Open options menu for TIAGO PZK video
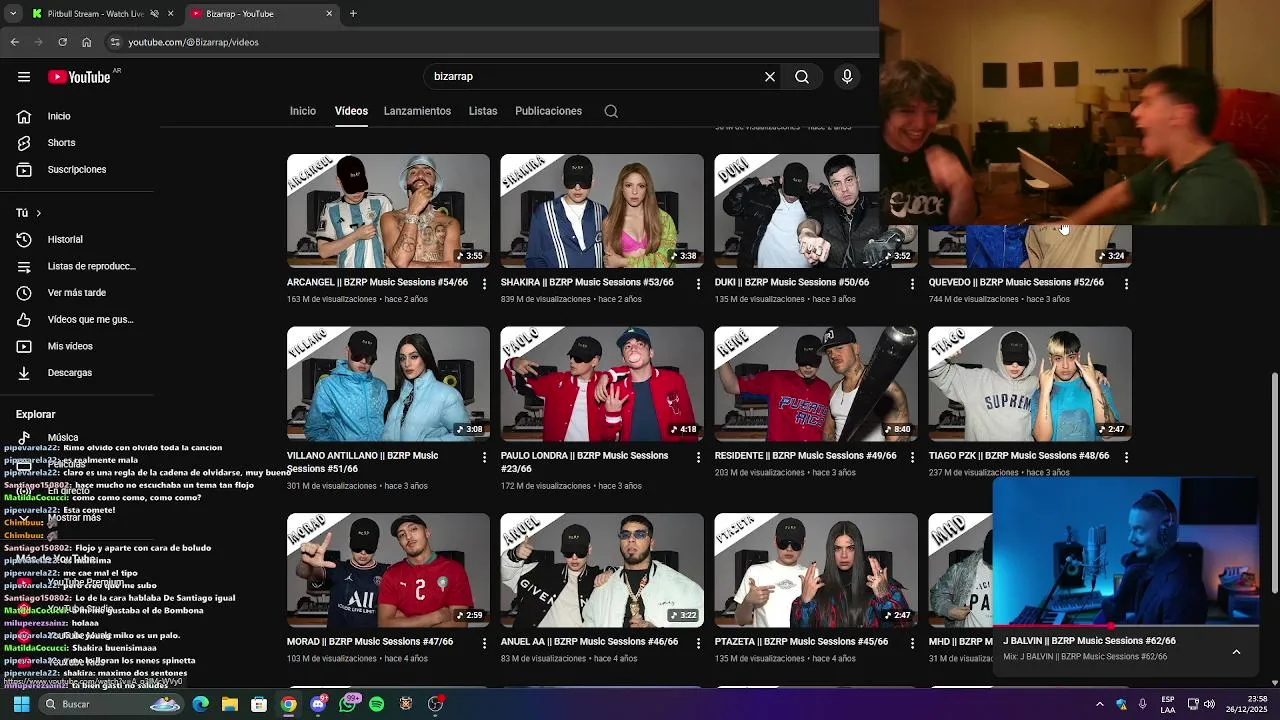The image size is (1280, 720). pyautogui.click(x=1126, y=457)
